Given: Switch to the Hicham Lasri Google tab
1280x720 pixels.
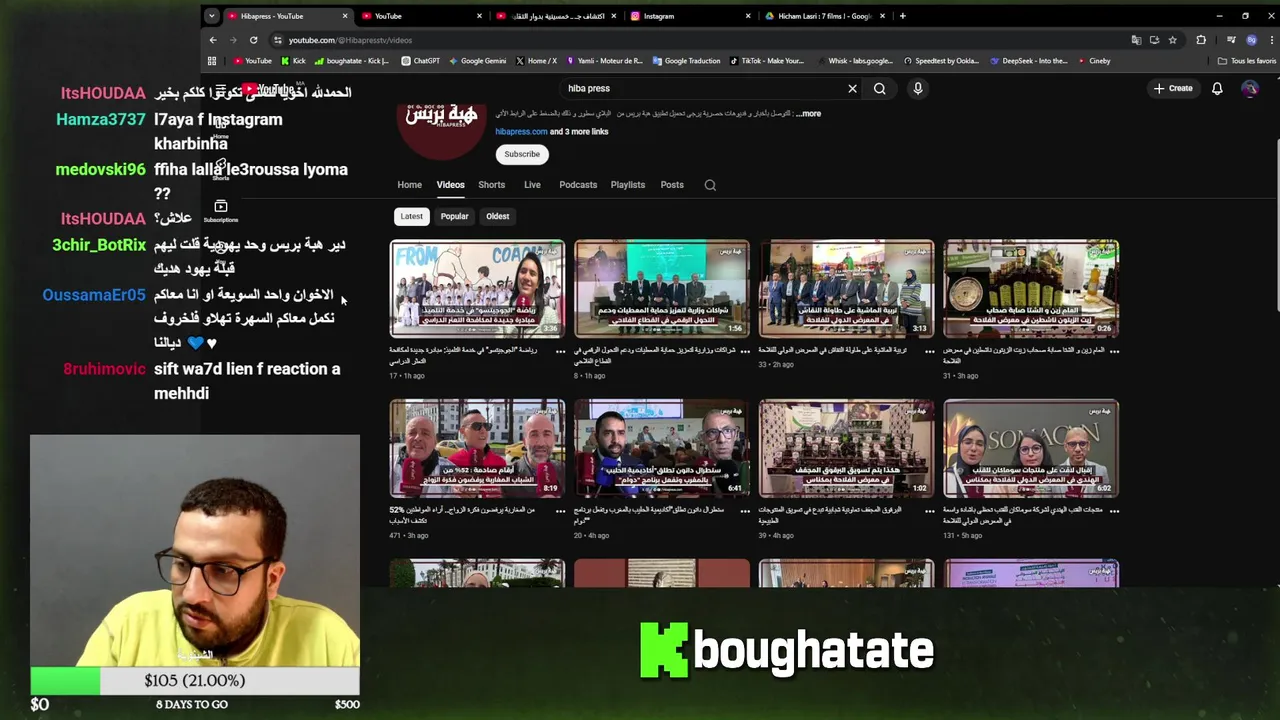Looking at the screenshot, I should pos(825,16).
